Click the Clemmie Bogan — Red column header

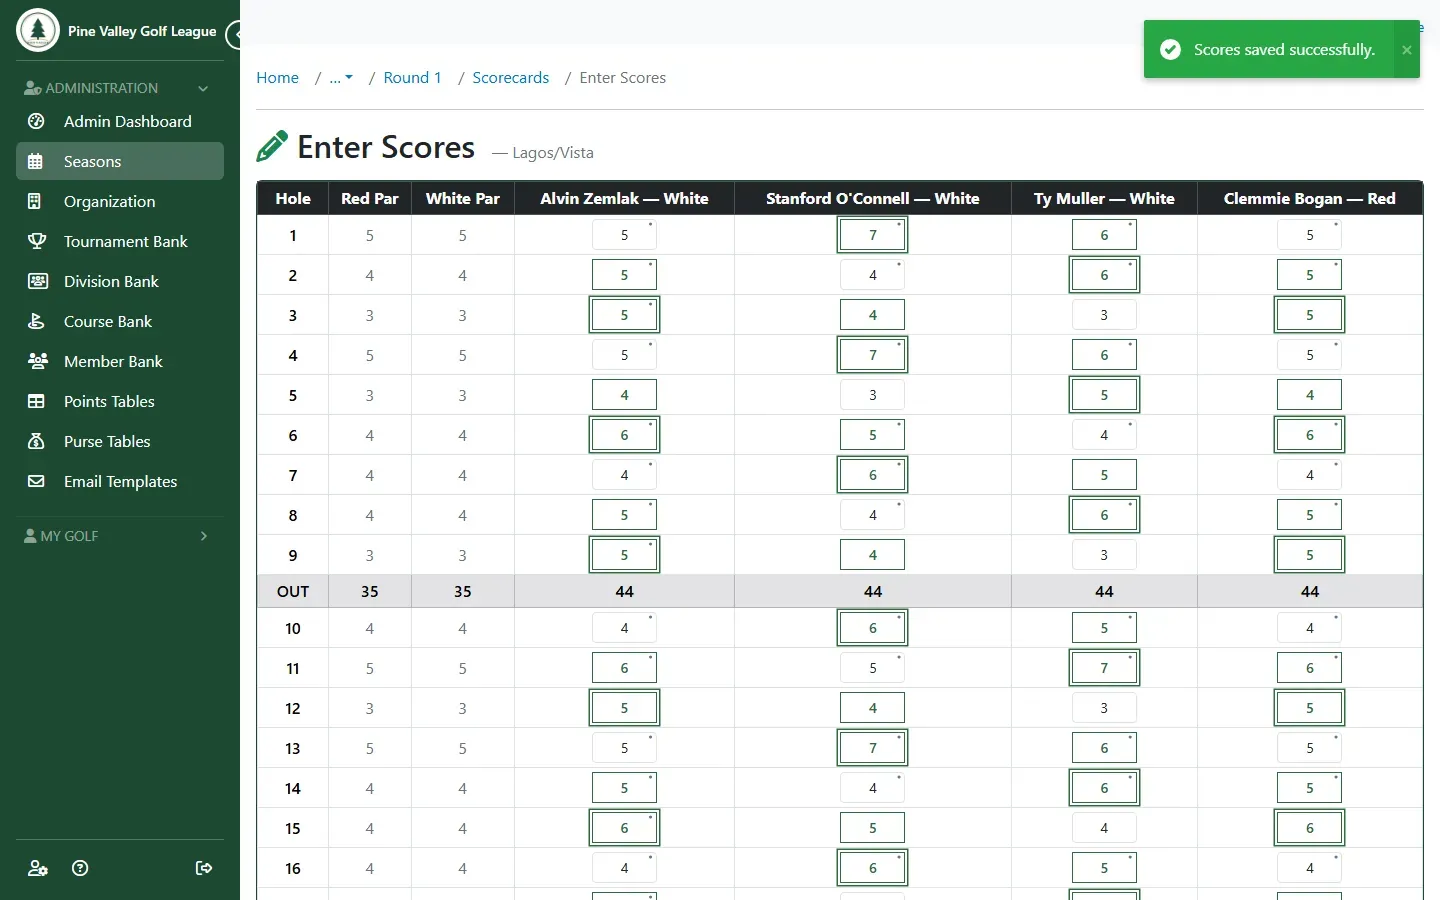(x=1309, y=198)
